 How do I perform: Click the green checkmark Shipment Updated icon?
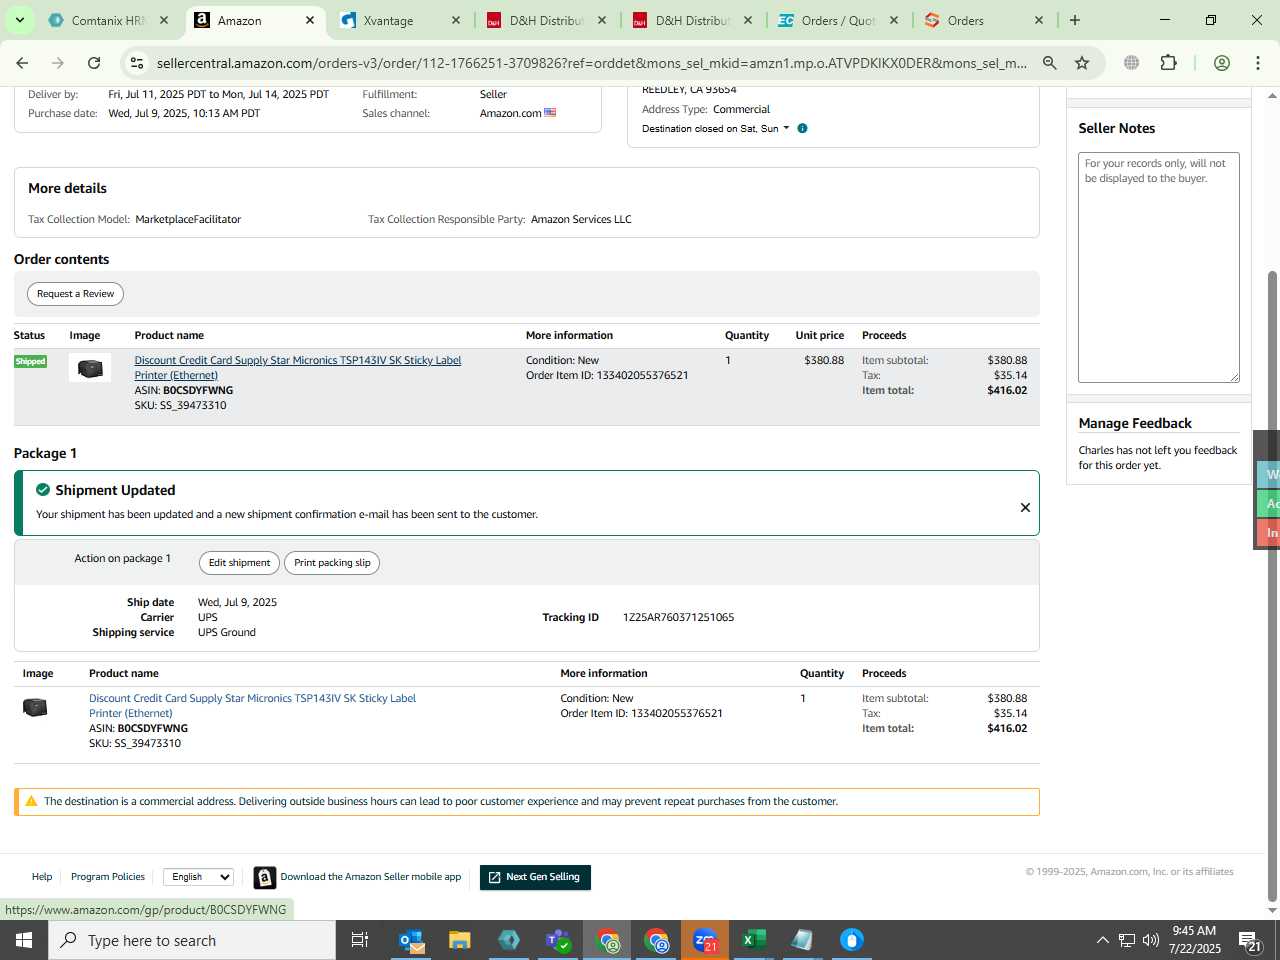tap(43, 490)
